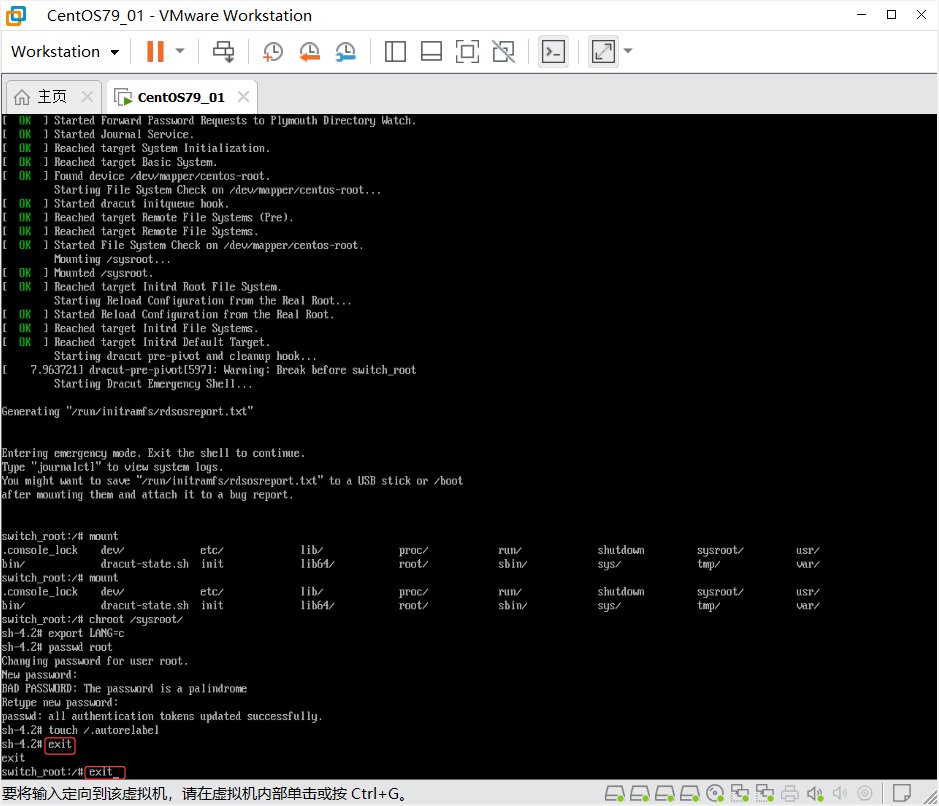Click 'all authentication tokens updated successfully' line
This screenshot has width=939, height=806.
point(162,717)
